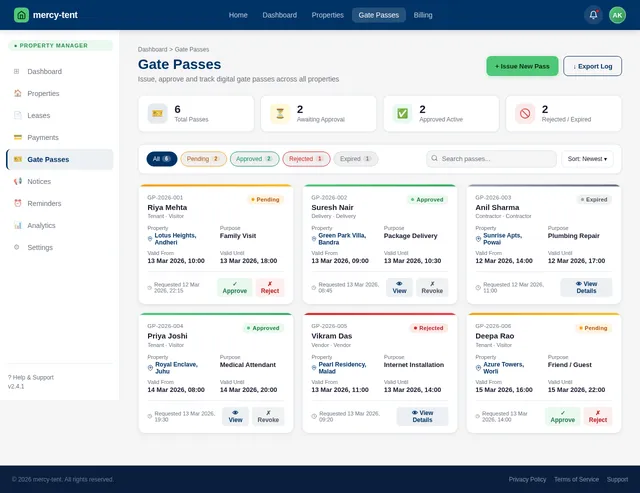Filter passes by Pending status
Screen dimensions: 640x493
[x=203, y=159]
